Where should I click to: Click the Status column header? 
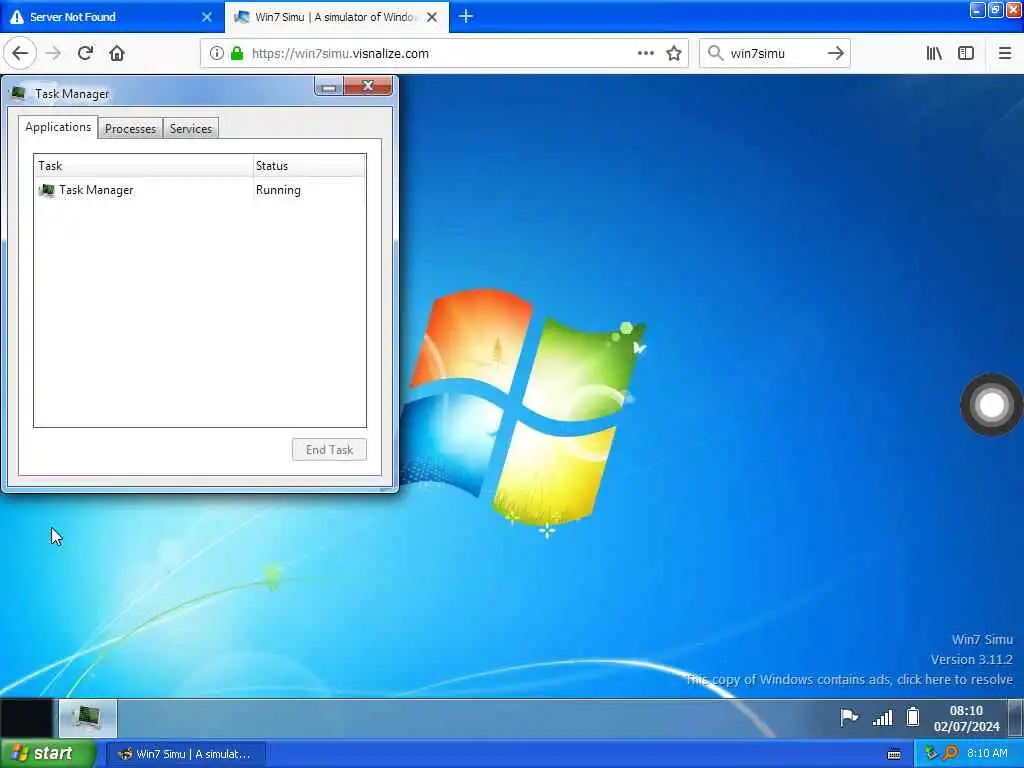pyautogui.click(x=310, y=166)
